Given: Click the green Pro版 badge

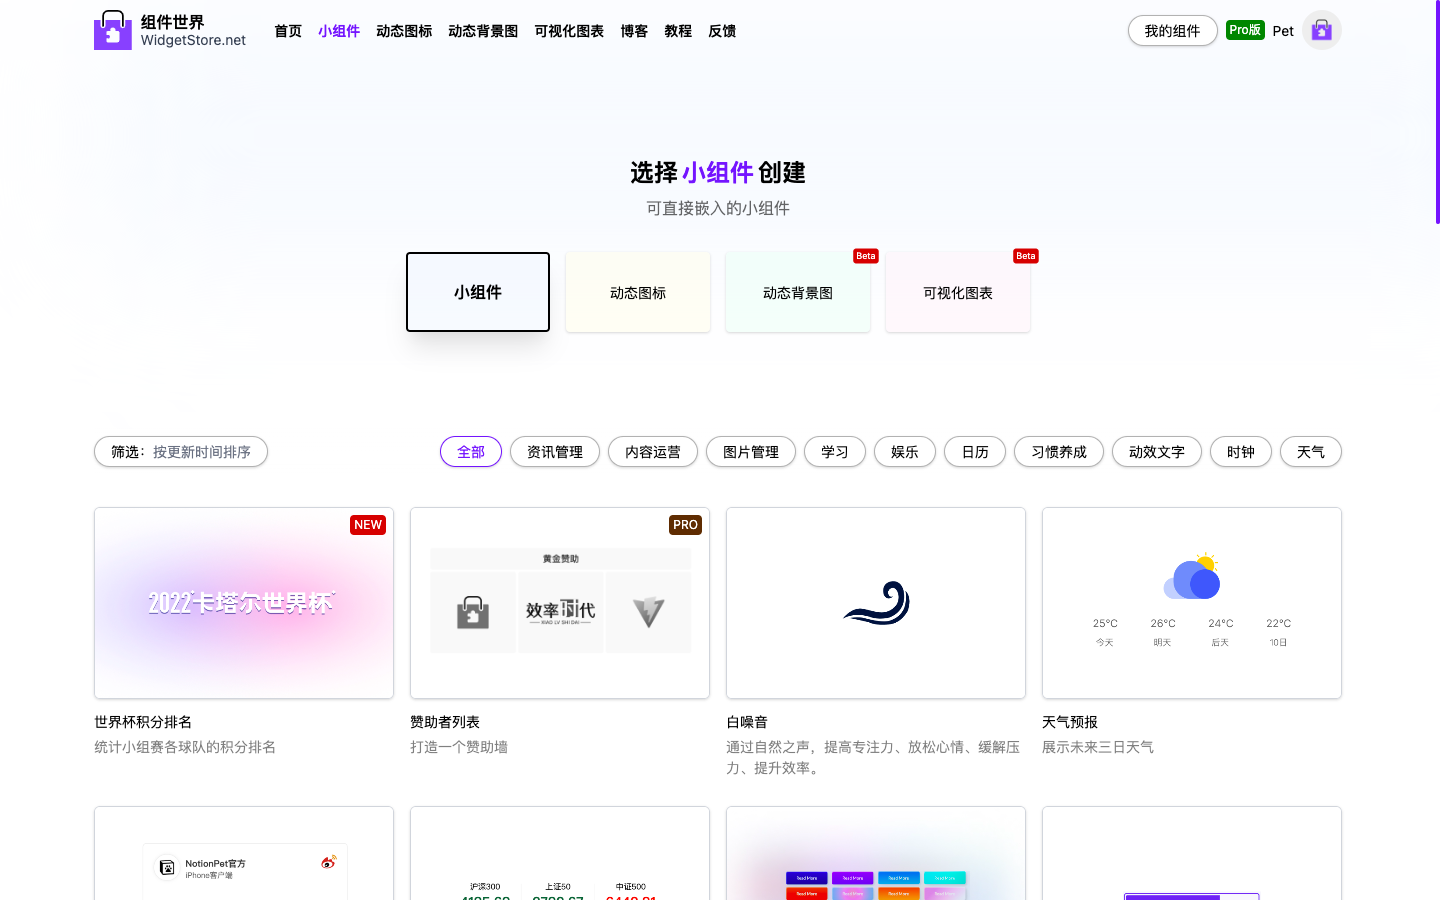Looking at the screenshot, I should pyautogui.click(x=1245, y=30).
